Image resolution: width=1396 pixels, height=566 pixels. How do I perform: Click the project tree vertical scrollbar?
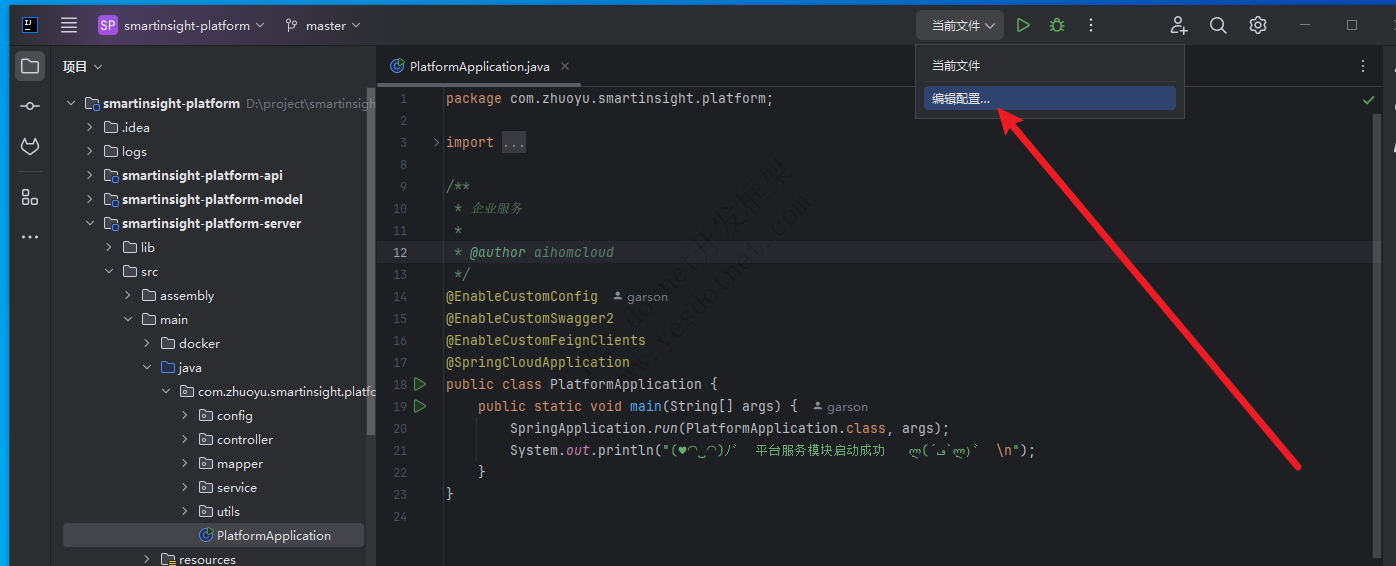371,260
